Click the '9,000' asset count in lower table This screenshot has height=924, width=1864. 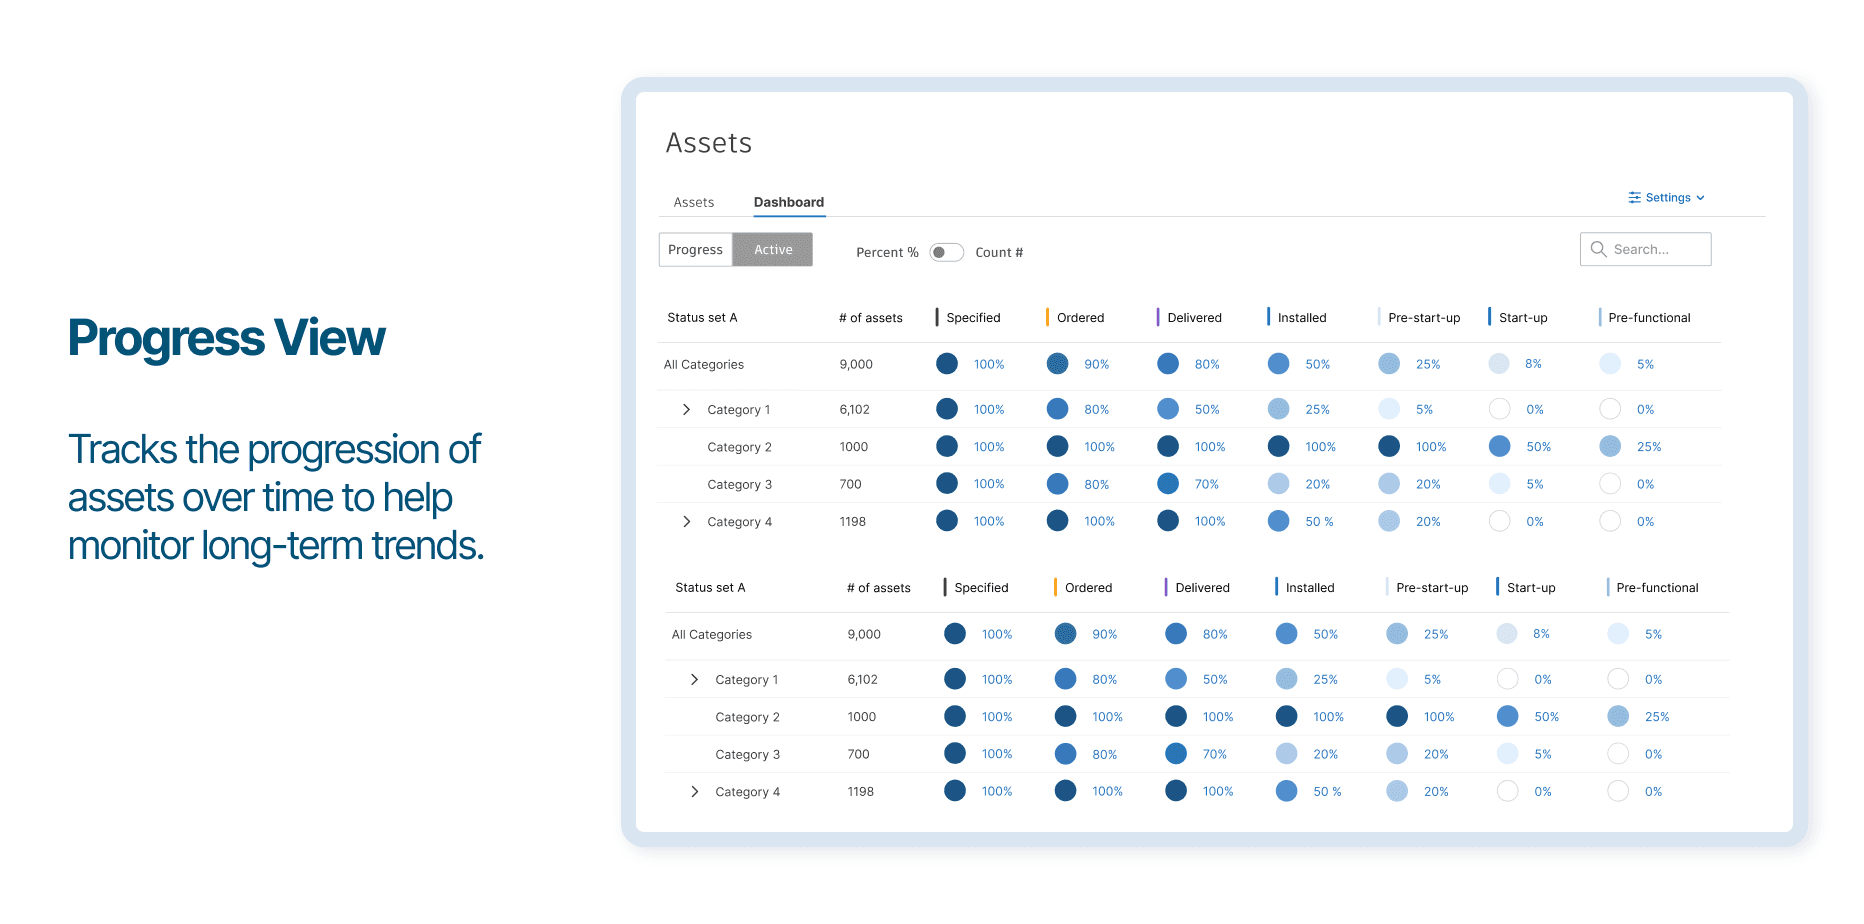864,635
